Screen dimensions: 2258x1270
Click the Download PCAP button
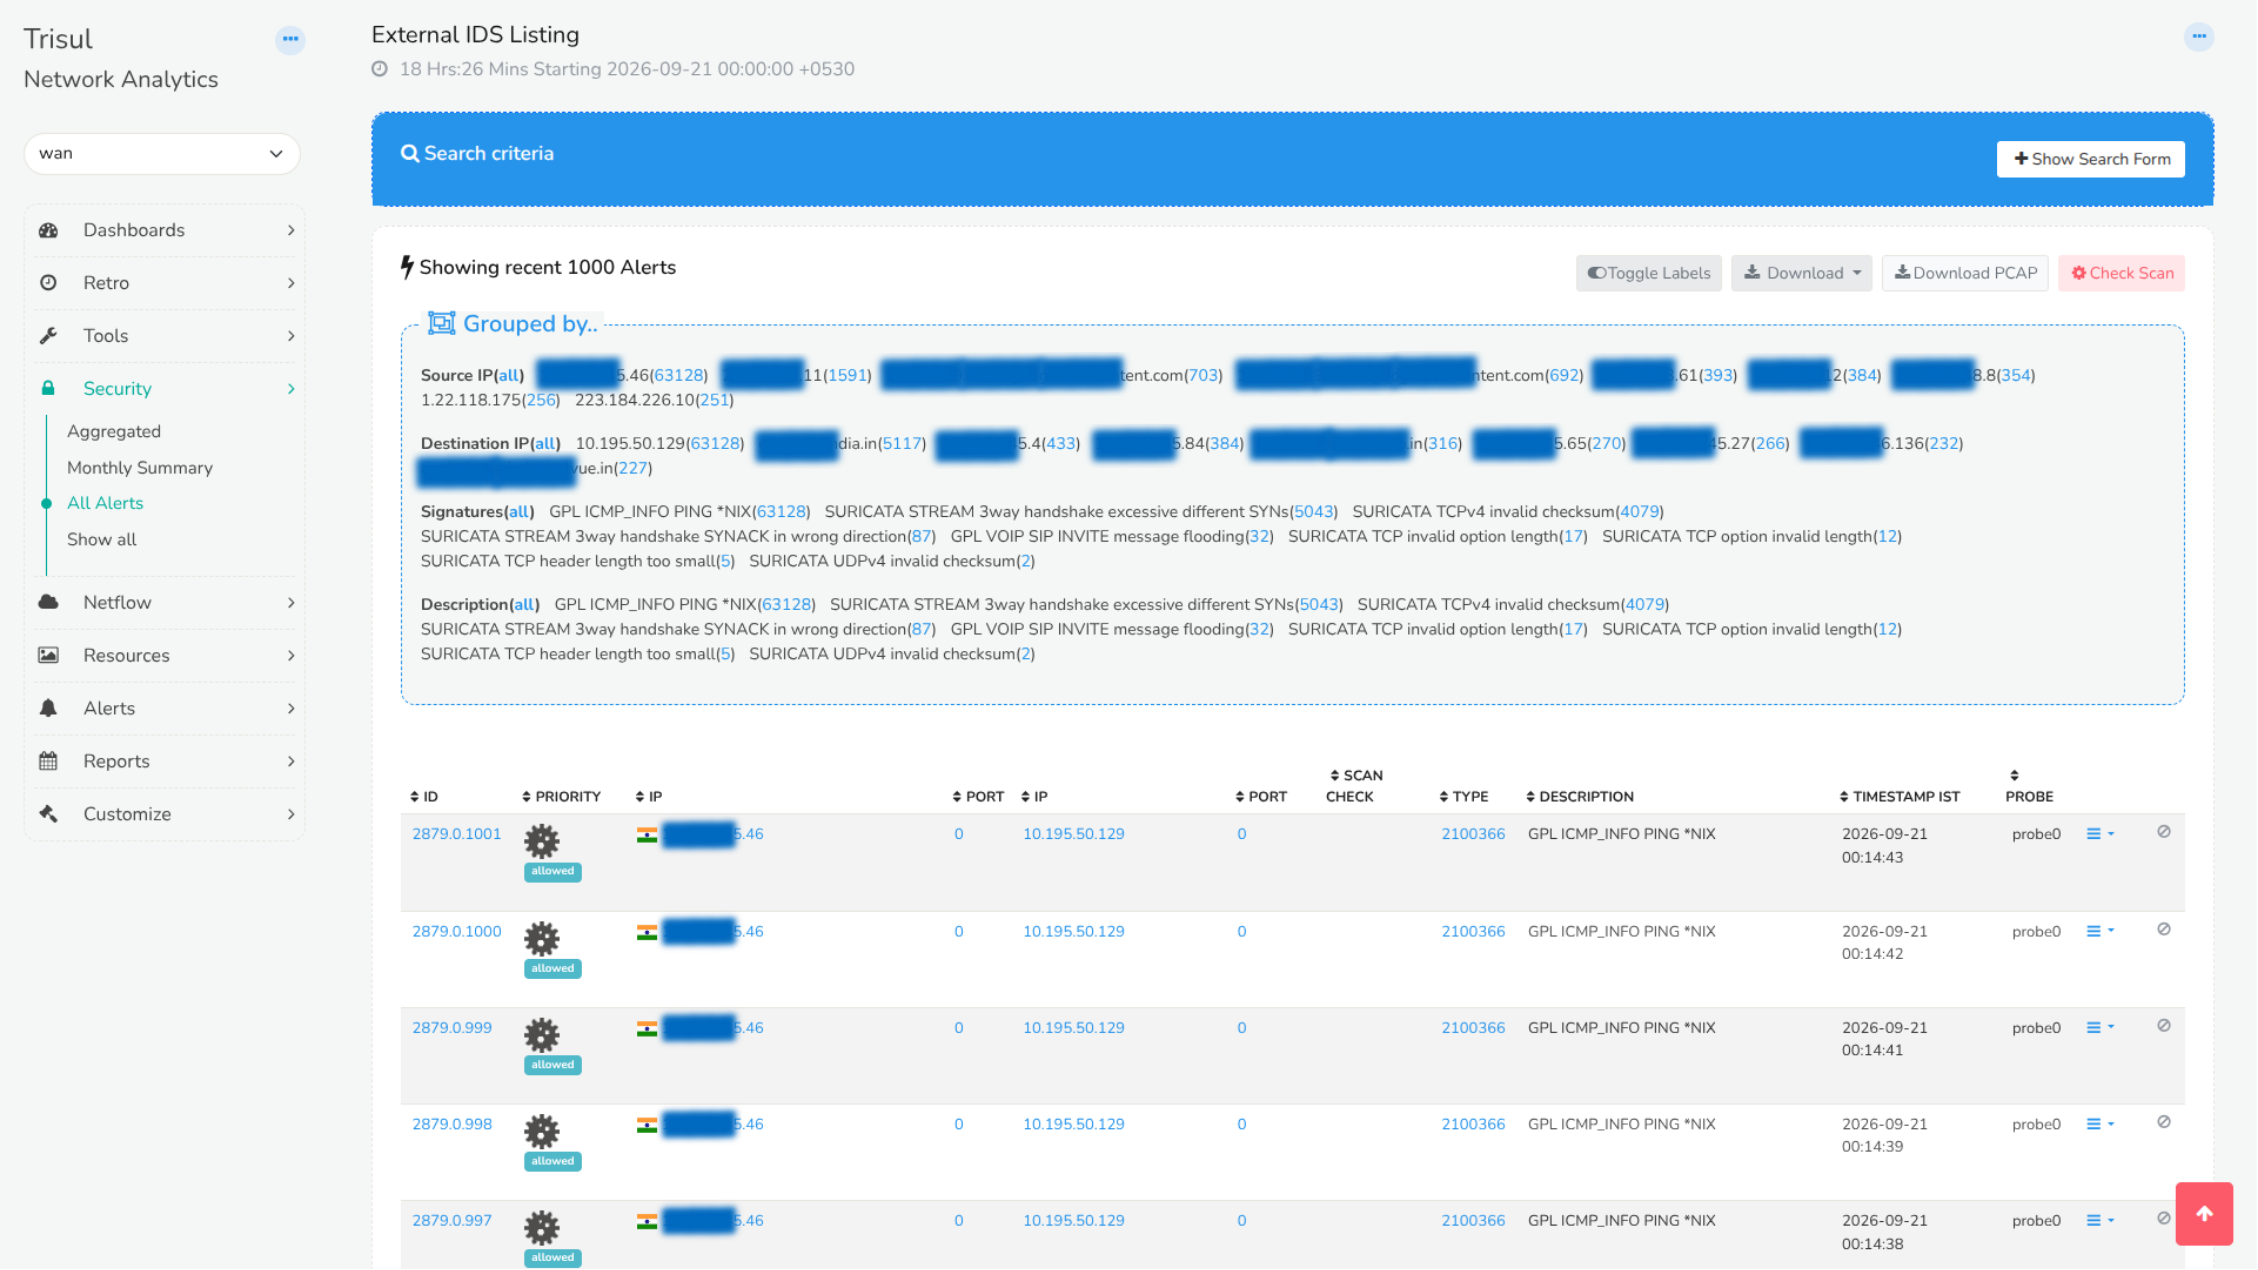1965,273
